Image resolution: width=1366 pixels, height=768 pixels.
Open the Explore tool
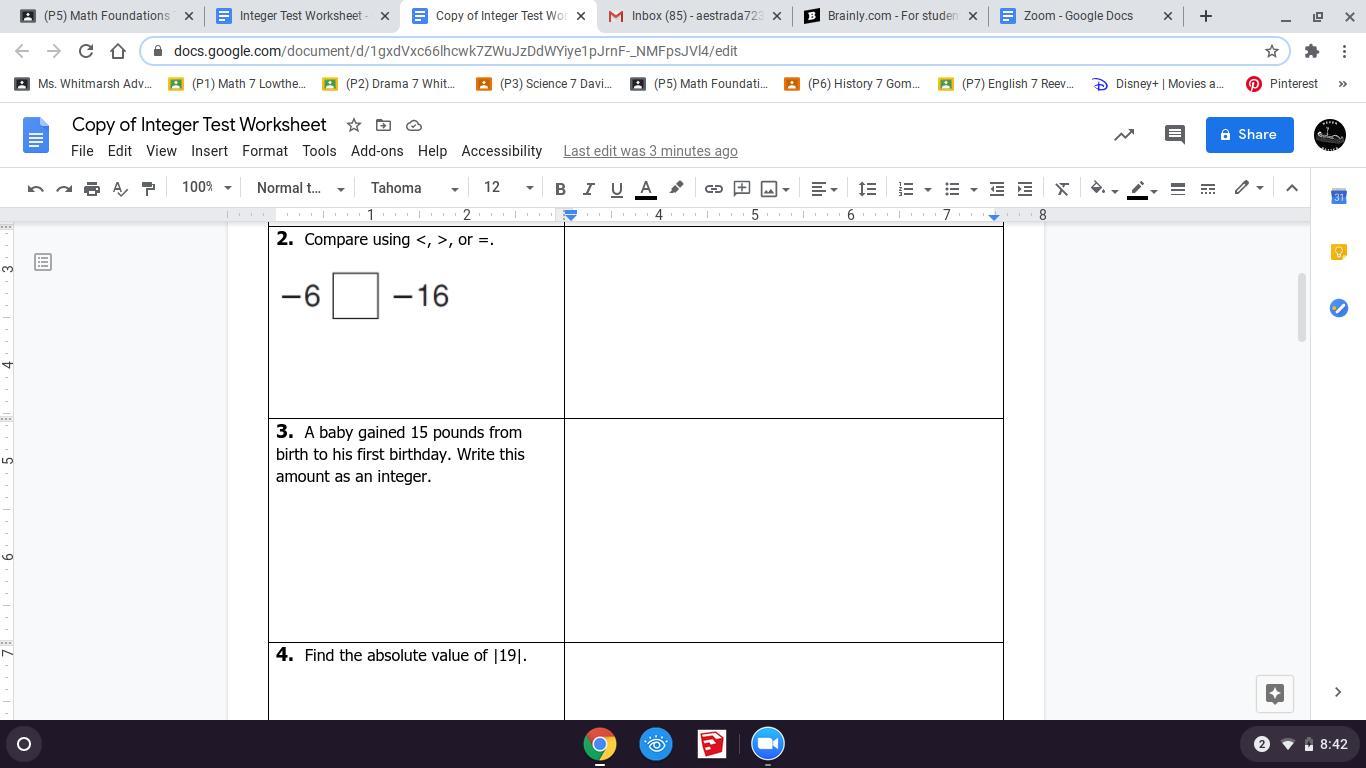point(1275,694)
